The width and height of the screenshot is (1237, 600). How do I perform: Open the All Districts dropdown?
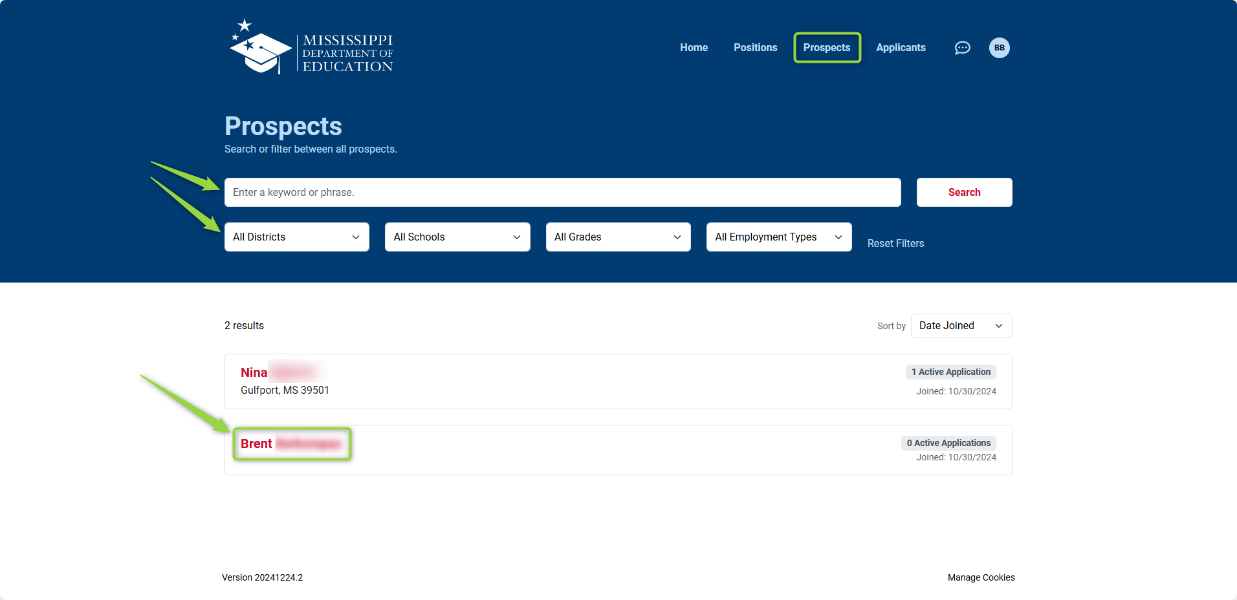pyautogui.click(x=296, y=237)
